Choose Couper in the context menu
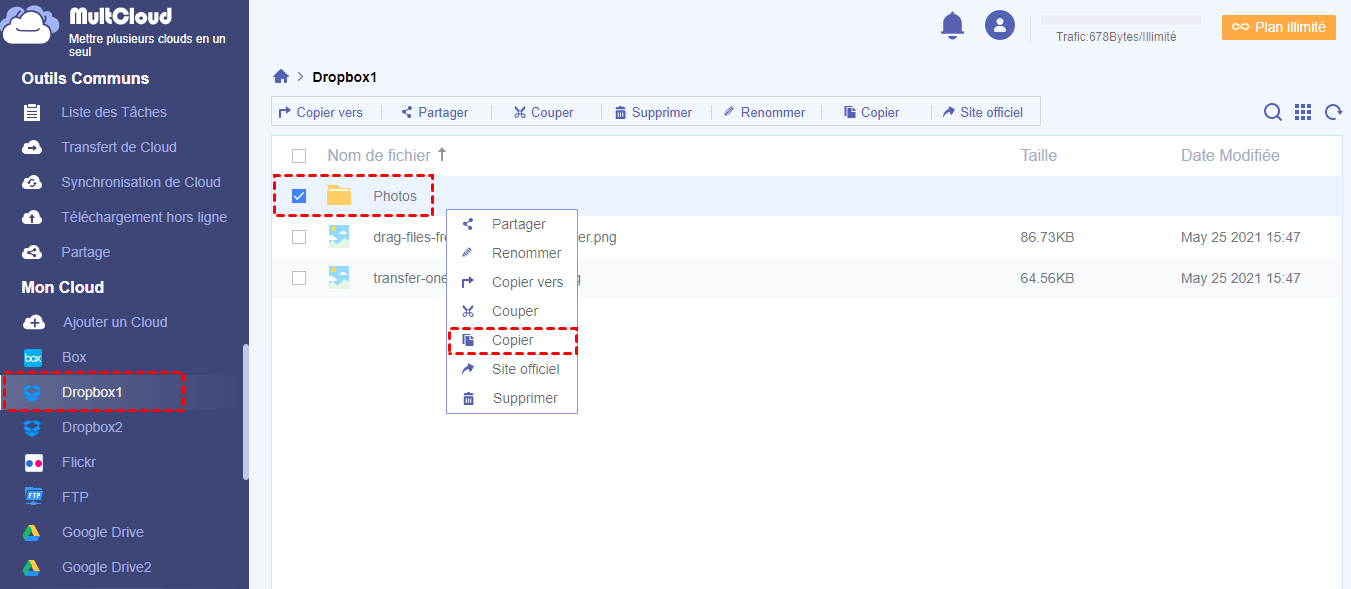The image size is (1351, 589). tap(512, 311)
